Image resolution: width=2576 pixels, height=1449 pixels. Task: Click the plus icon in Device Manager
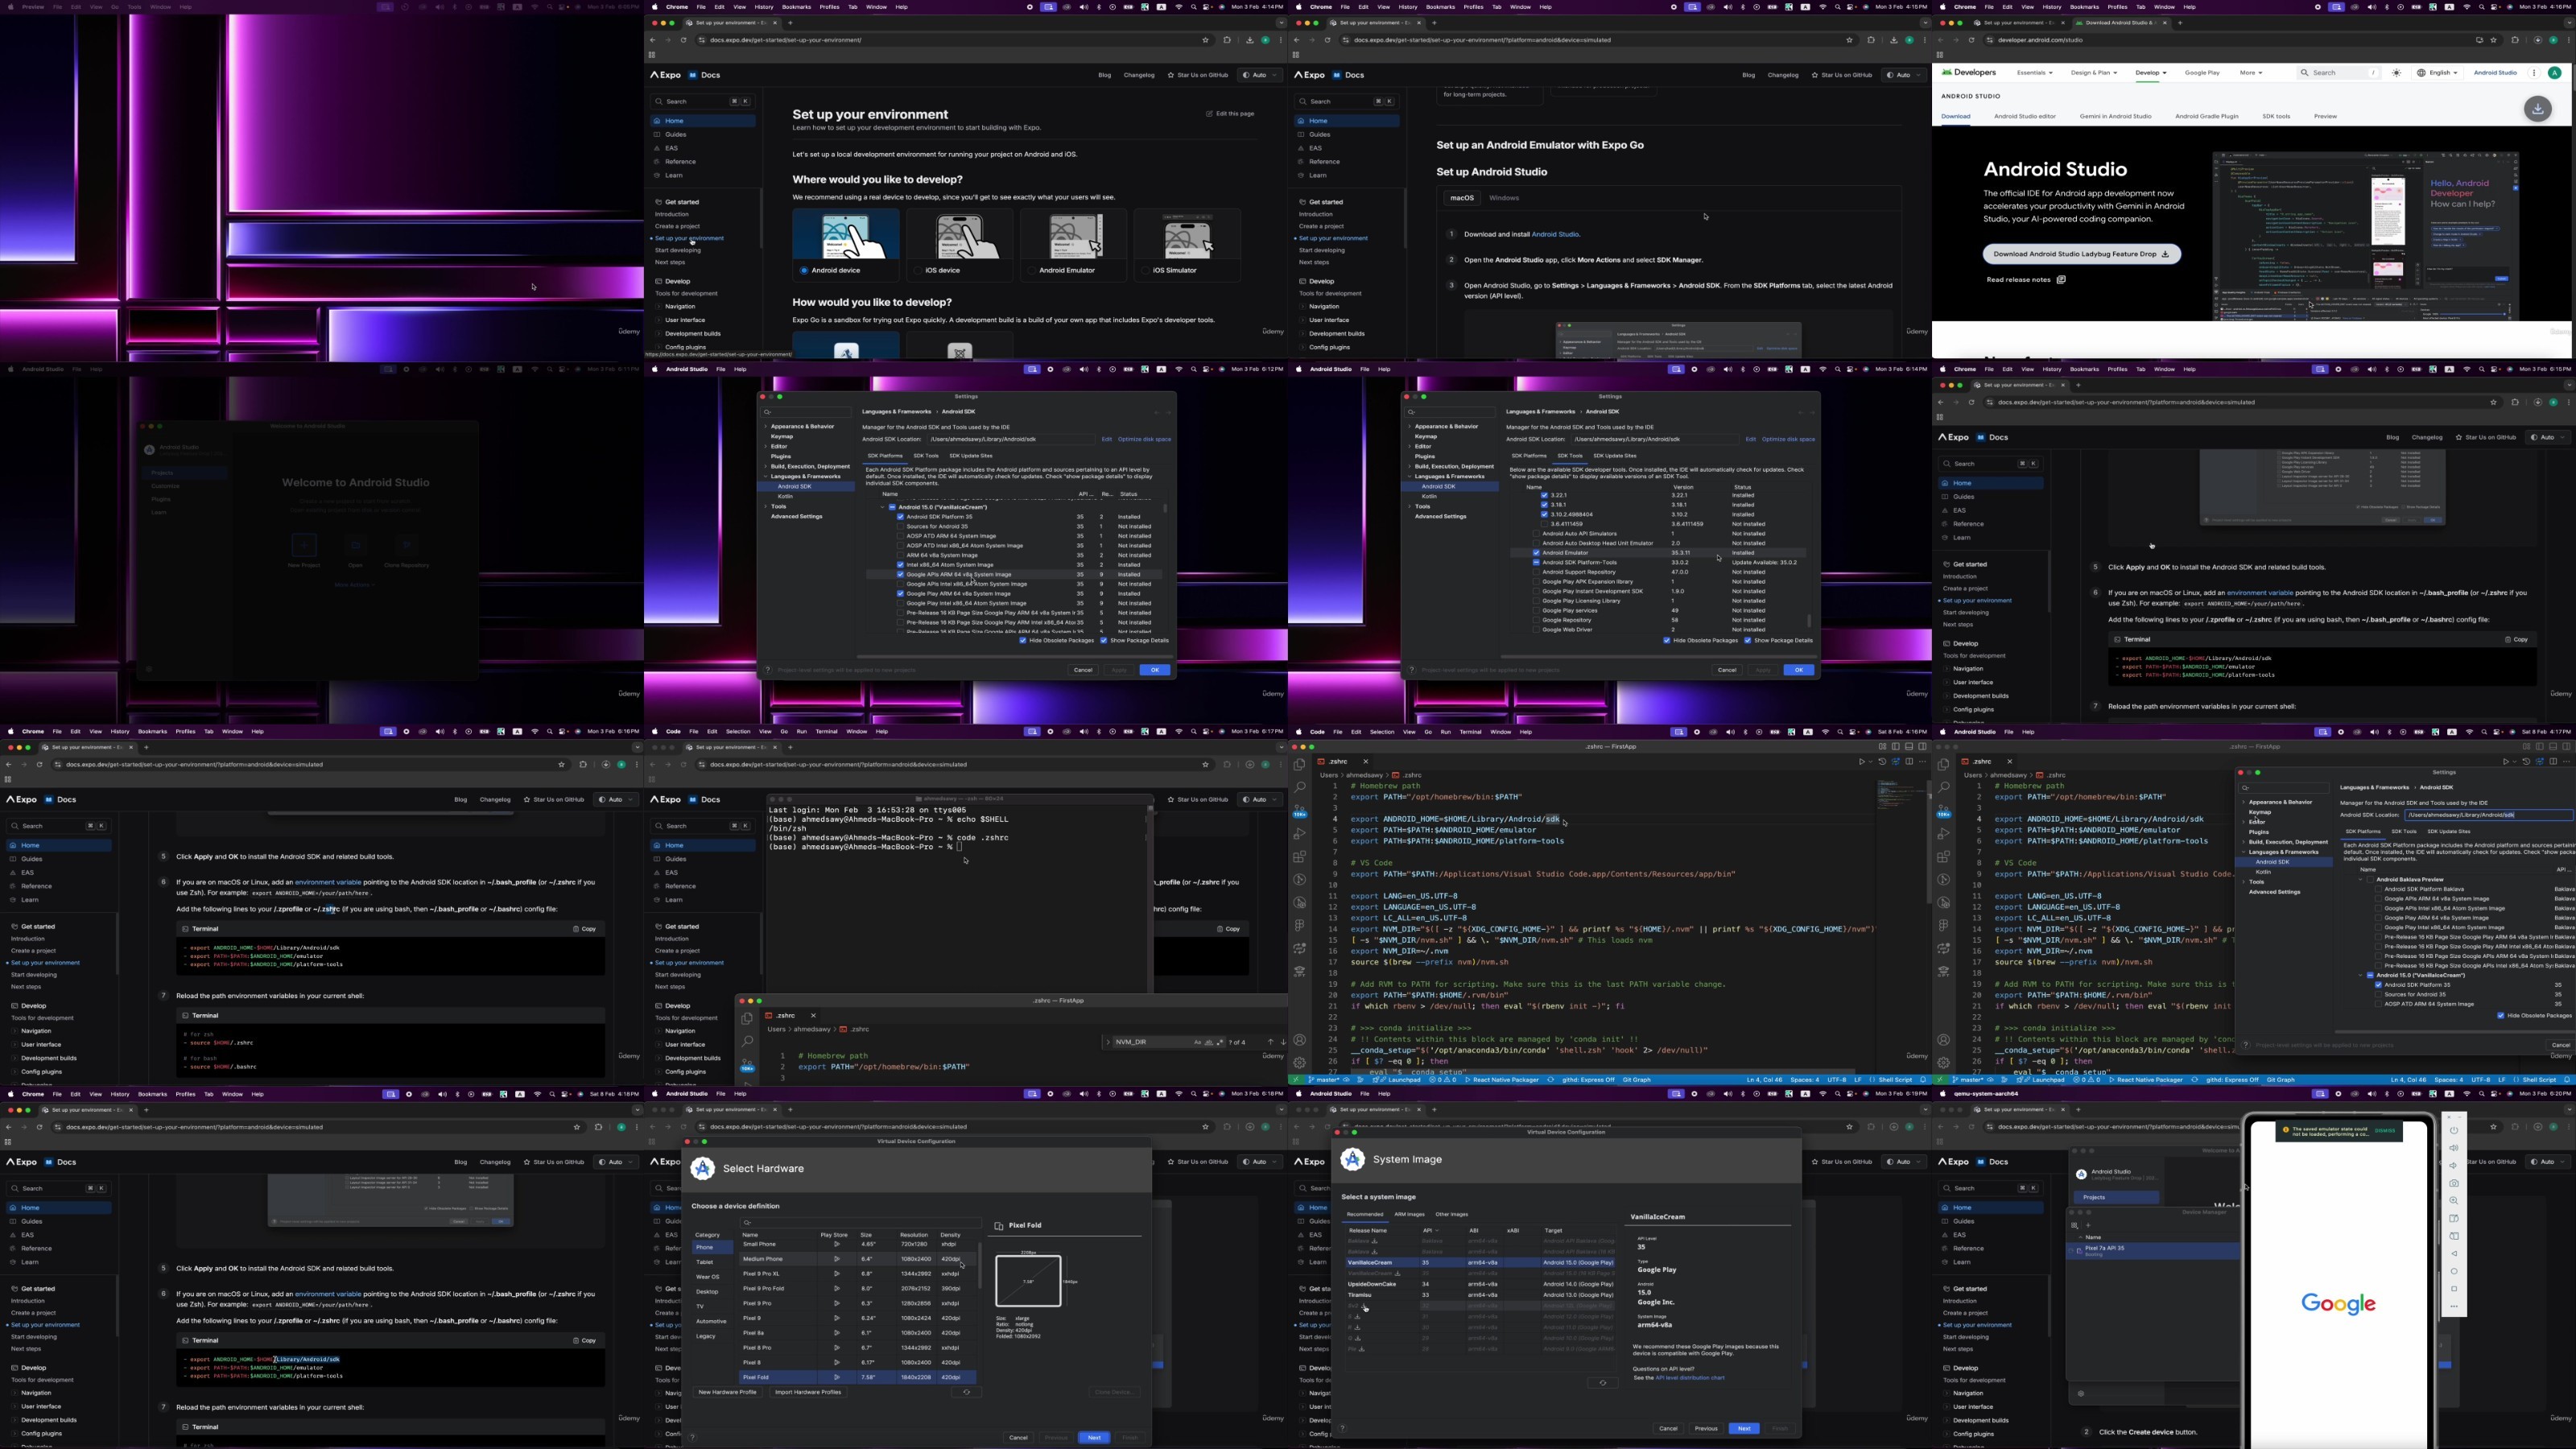pos(2088,1225)
